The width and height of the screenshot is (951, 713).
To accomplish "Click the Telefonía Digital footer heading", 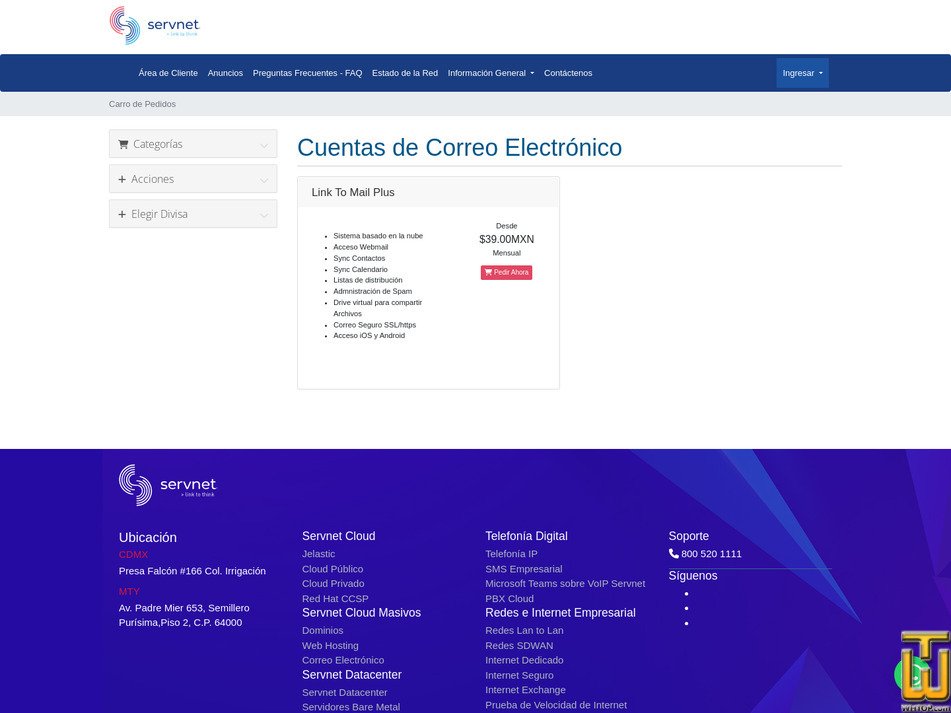I will tap(526, 536).
